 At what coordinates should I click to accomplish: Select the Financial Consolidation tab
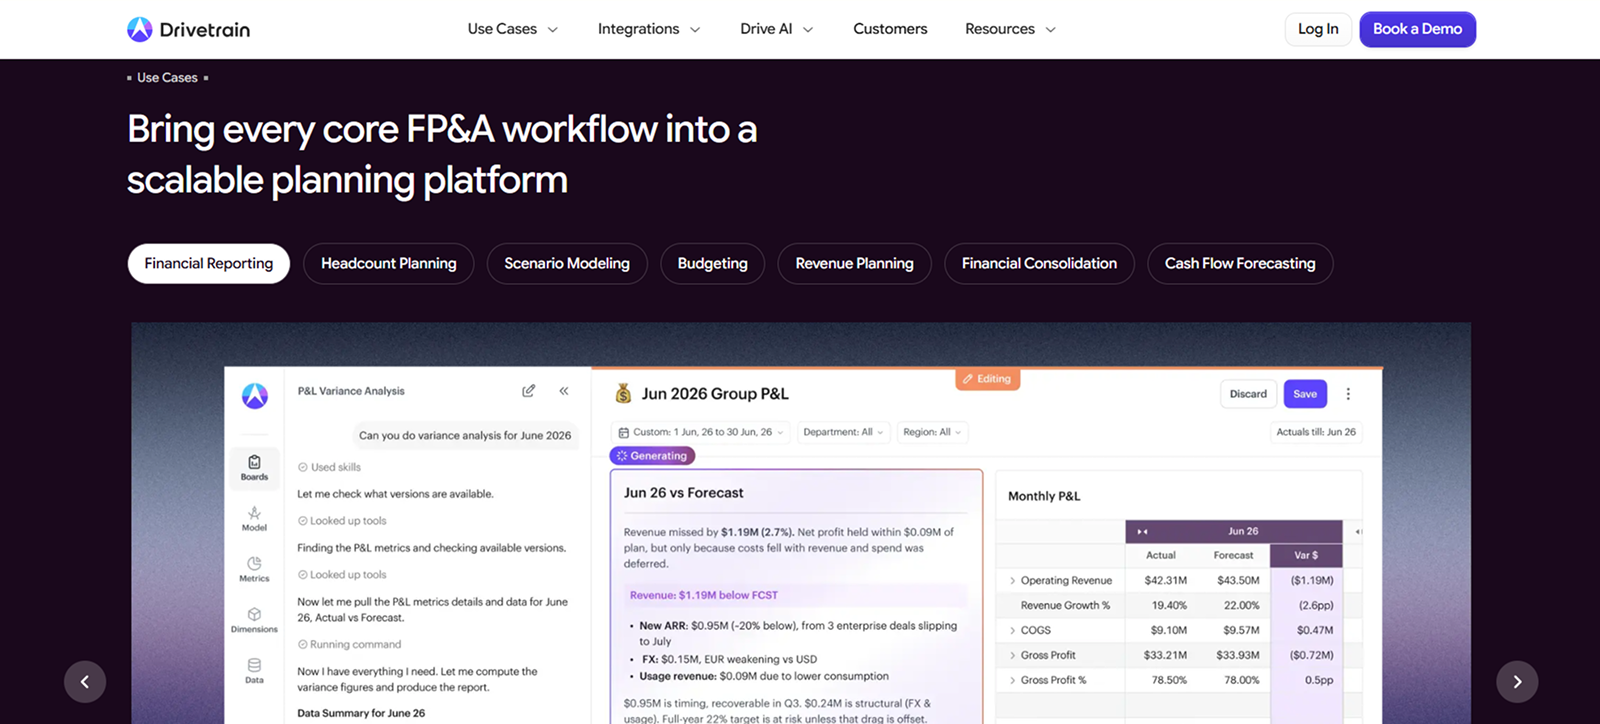[1040, 264]
